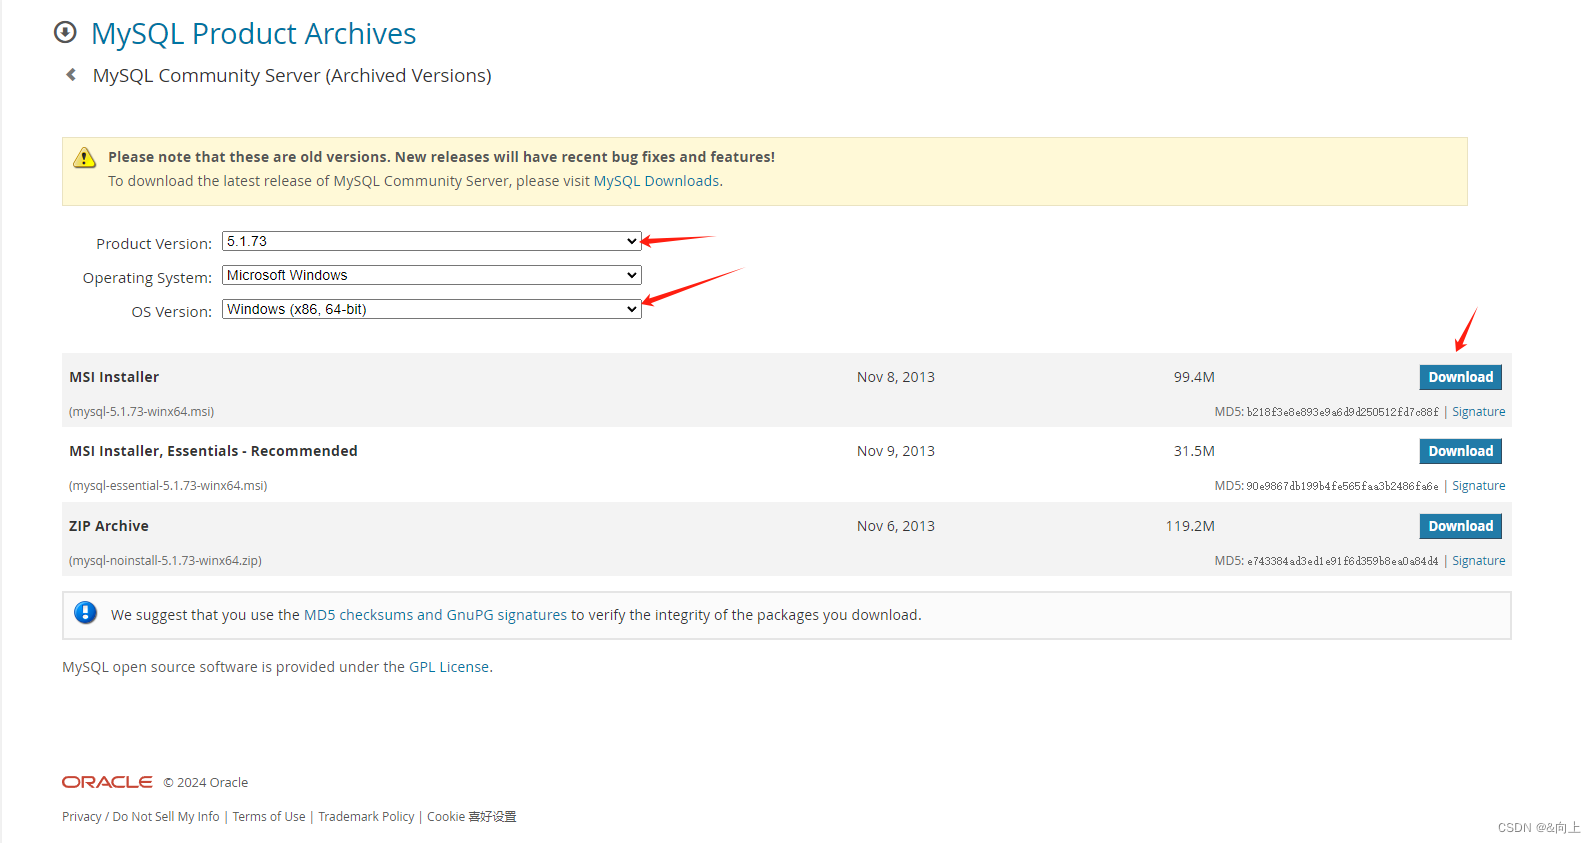Click the ZIP Archive row title

pyautogui.click(x=109, y=526)
